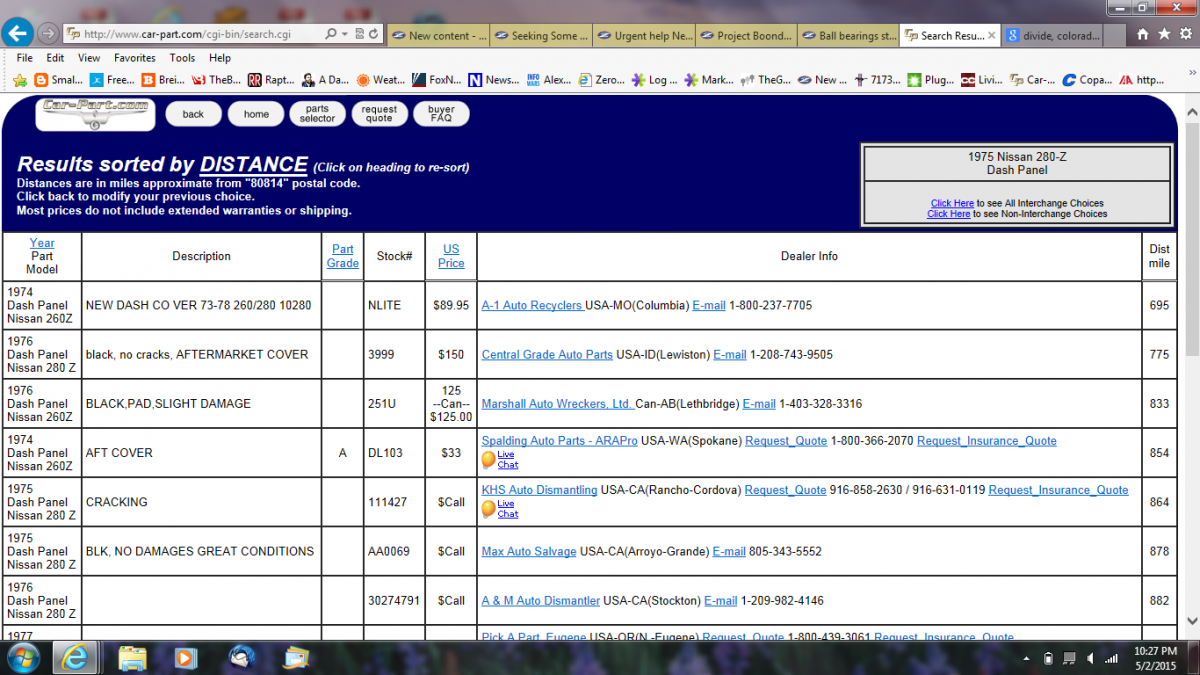Click the browser Forward arrow button
Screen dimensions: 1200x675
[47, 33]
